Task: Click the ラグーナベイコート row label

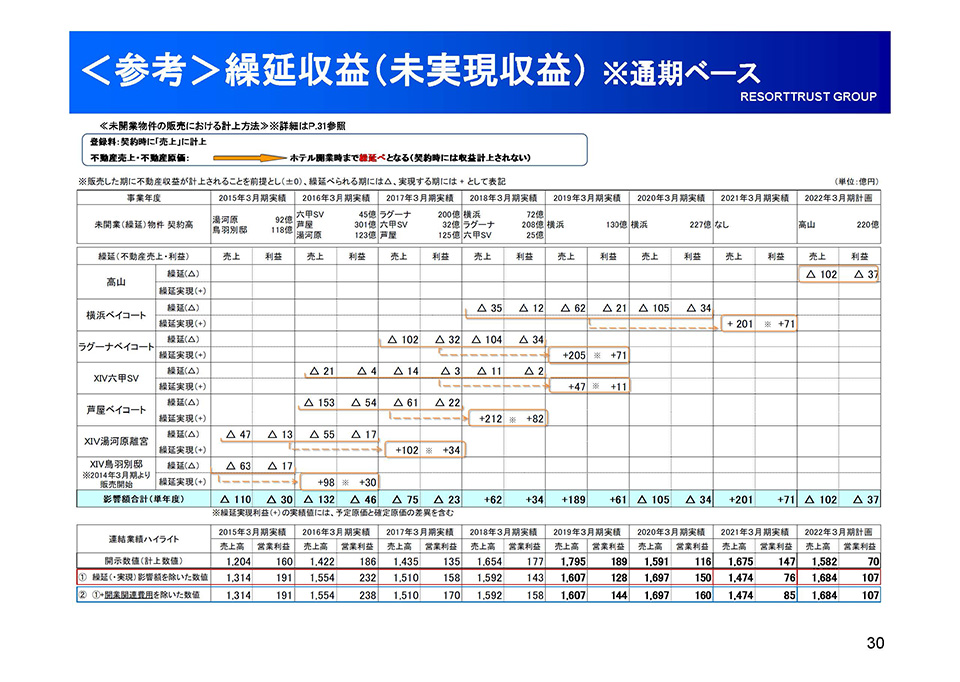Action: (116, 347)
